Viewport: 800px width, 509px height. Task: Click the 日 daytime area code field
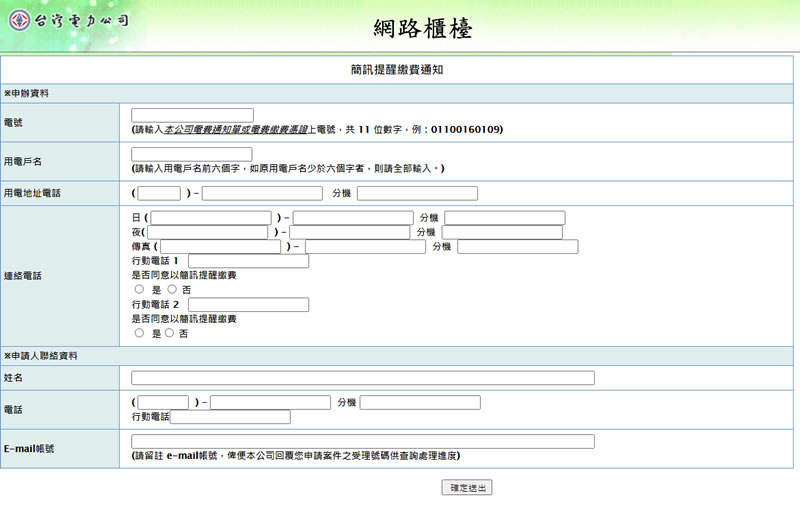tap(211, 218)
